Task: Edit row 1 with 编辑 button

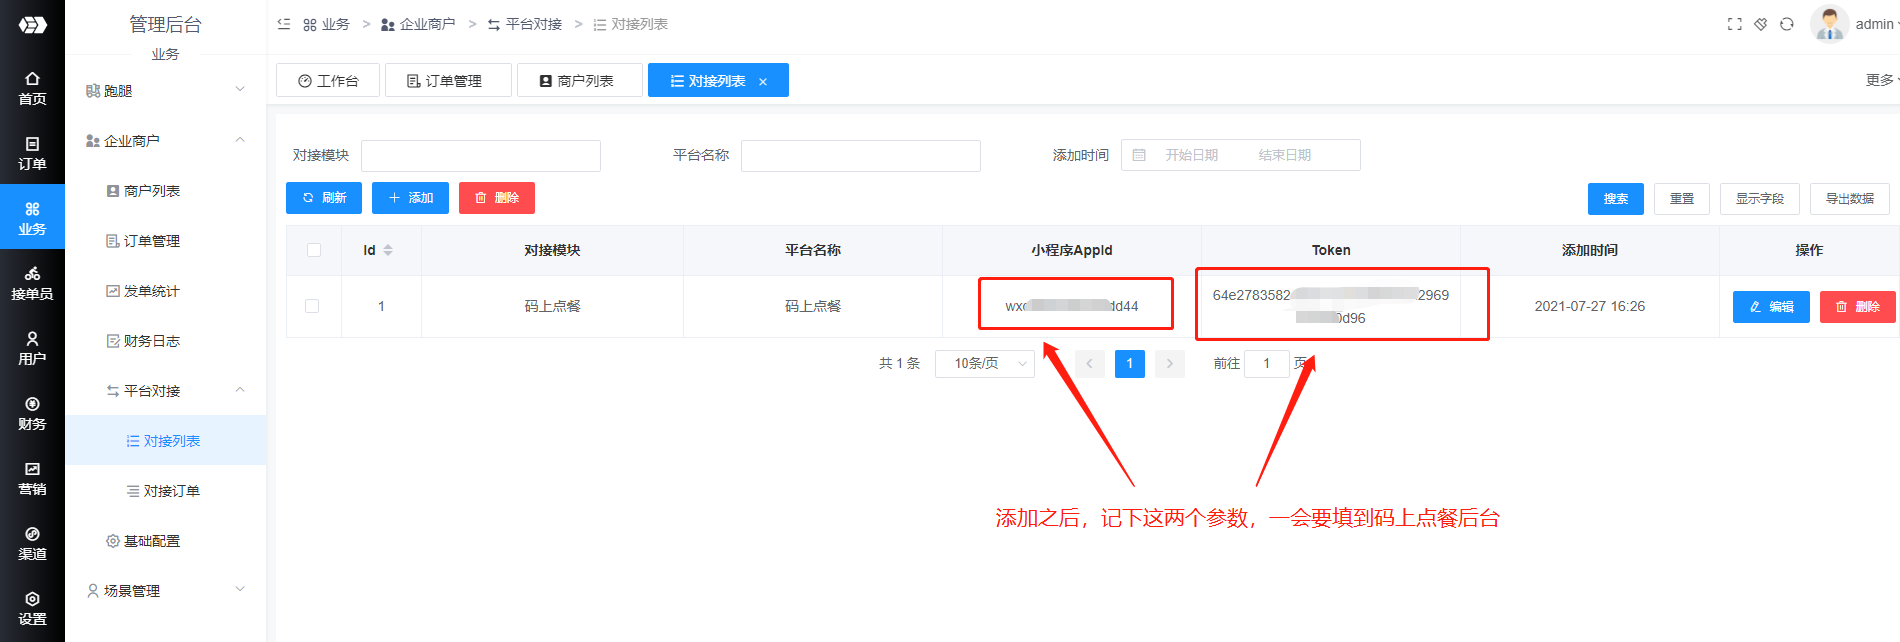Action: click(x=1771, y=306)
